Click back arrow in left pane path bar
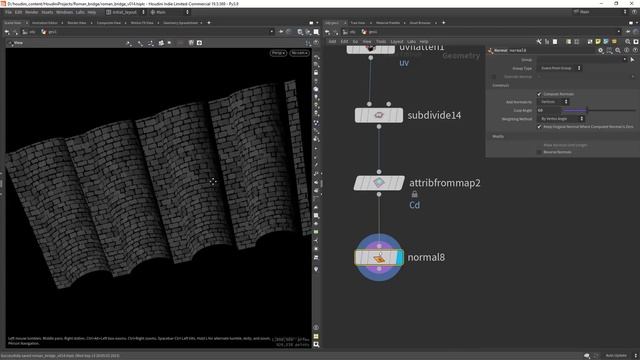 click(x=7, y=32)
